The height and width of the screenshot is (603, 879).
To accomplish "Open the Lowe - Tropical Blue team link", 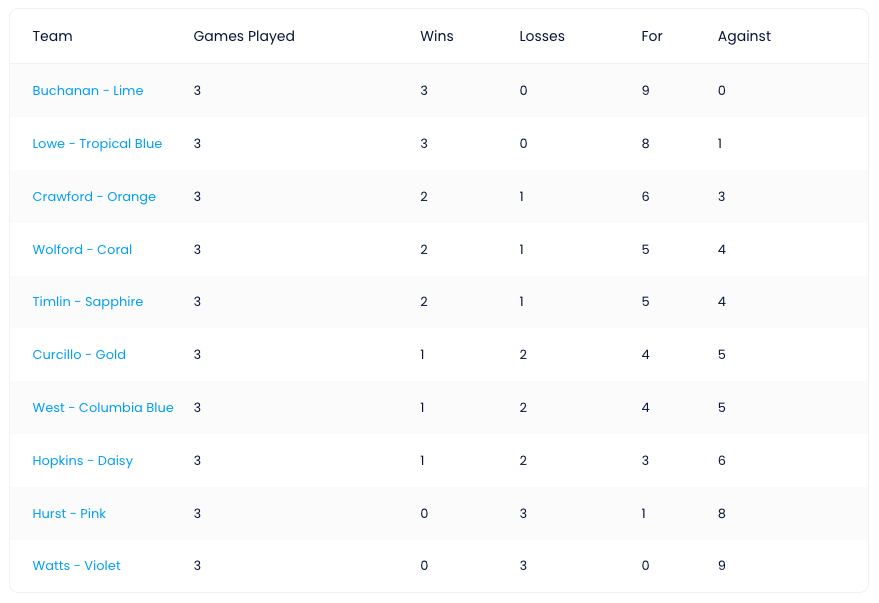I will click(97, 143).
